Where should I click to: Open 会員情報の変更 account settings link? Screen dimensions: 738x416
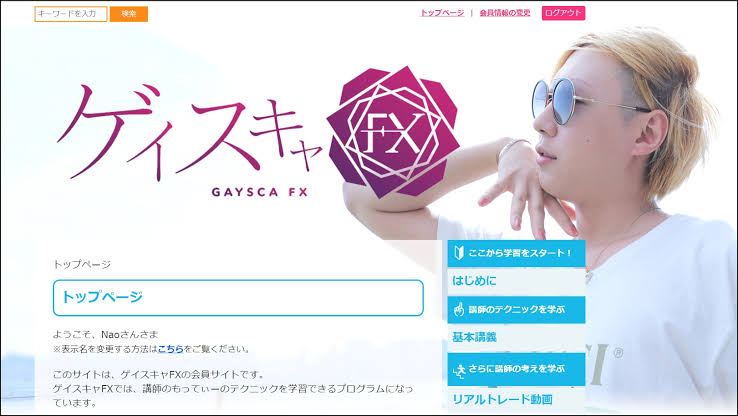(505, 13)
